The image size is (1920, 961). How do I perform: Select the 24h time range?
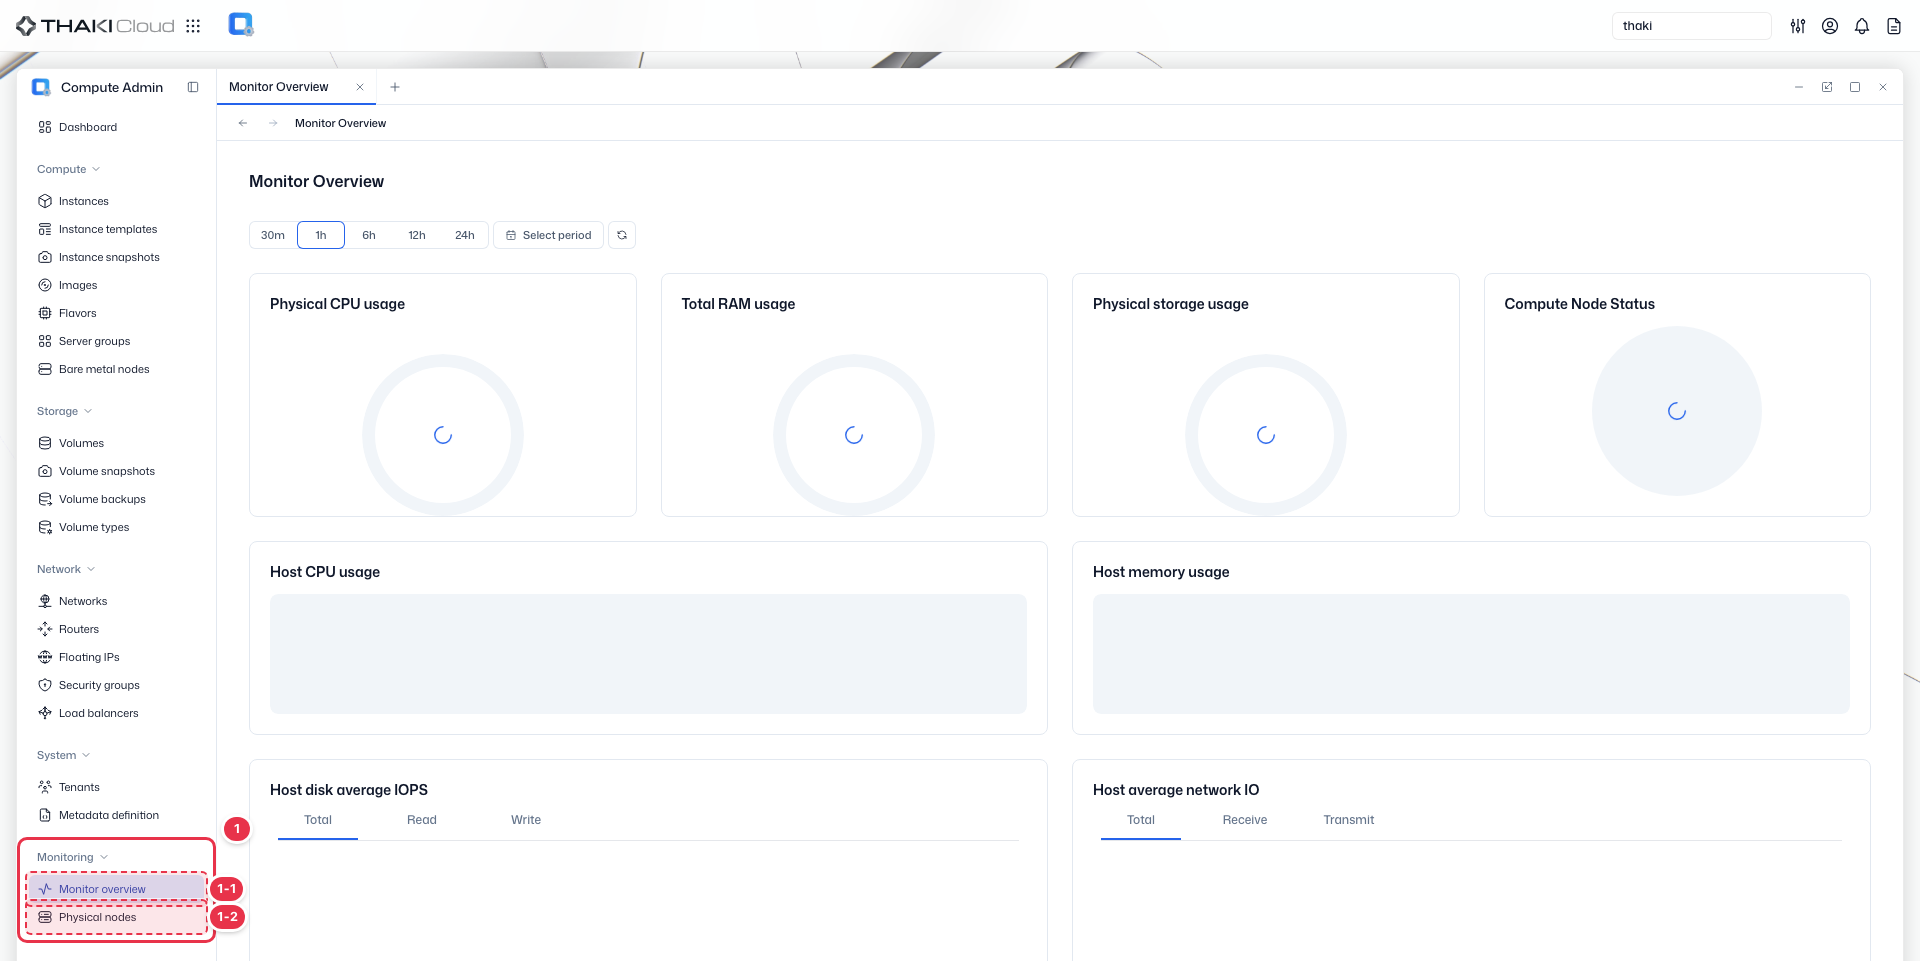coord(465,235)
